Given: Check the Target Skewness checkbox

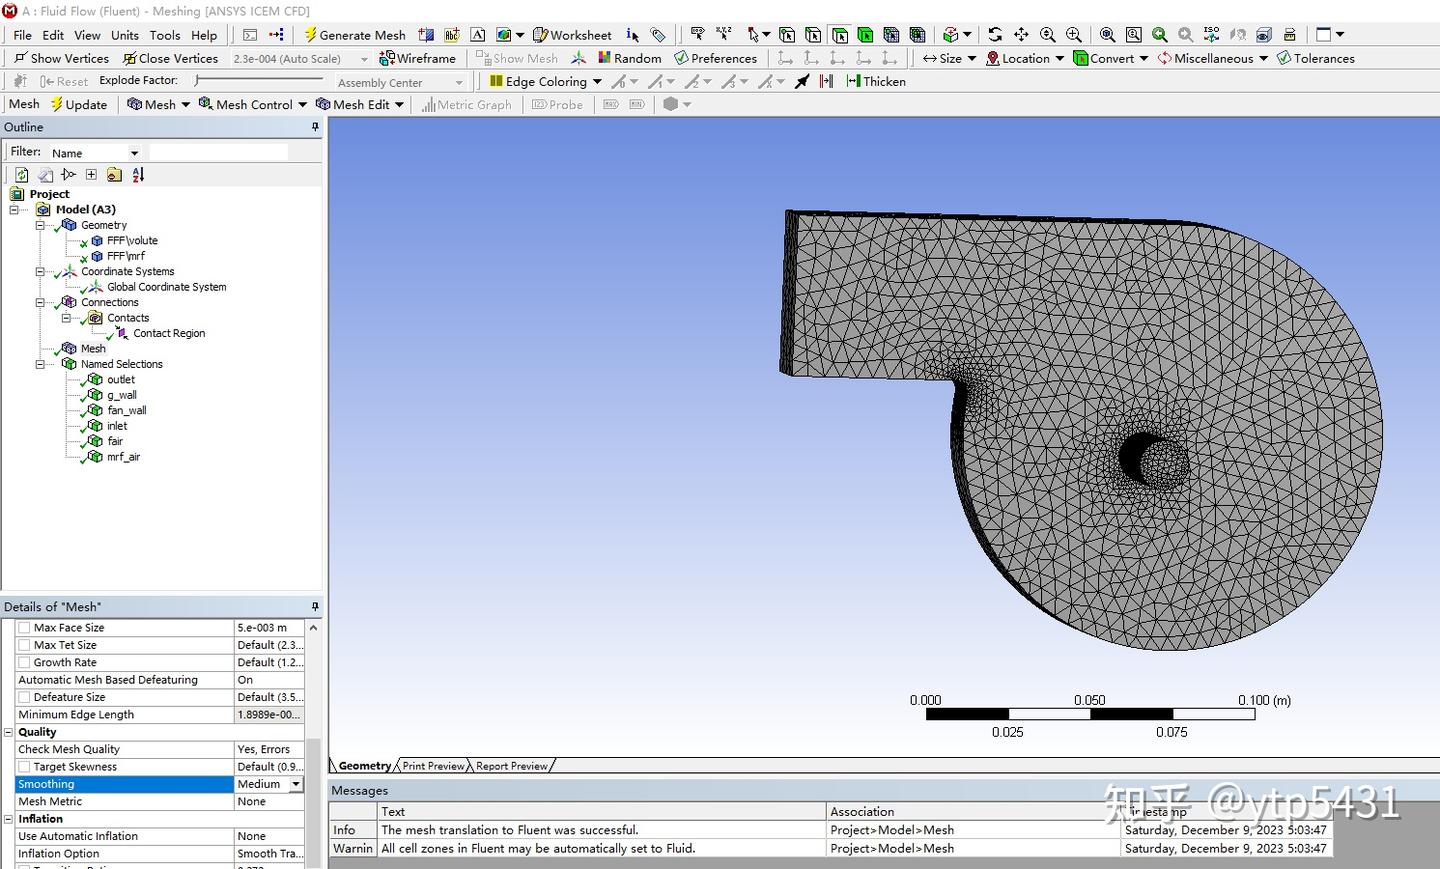Looking at the screenshot, I should [25, 767].
